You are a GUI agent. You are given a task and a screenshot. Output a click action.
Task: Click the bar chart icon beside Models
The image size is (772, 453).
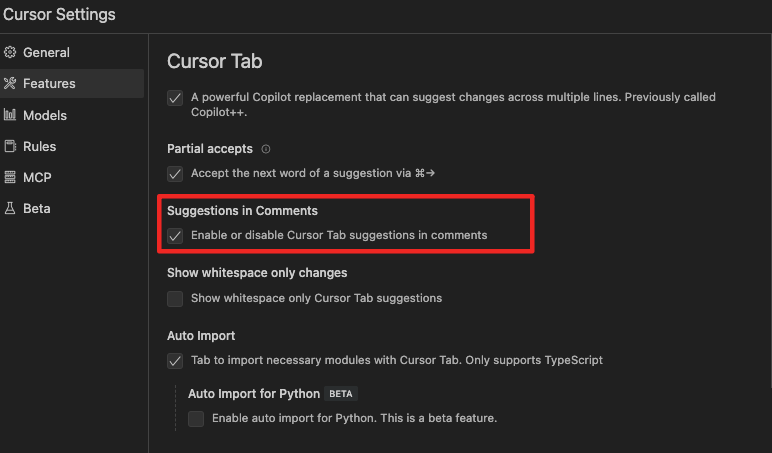10,115
